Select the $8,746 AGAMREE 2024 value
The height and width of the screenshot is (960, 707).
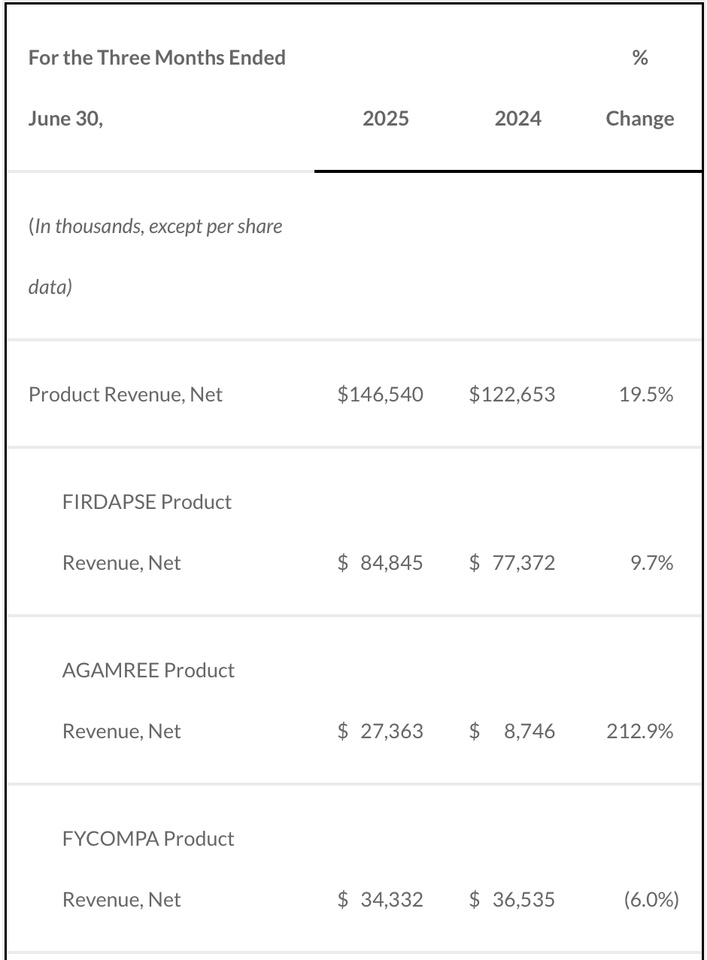point(512,731)
